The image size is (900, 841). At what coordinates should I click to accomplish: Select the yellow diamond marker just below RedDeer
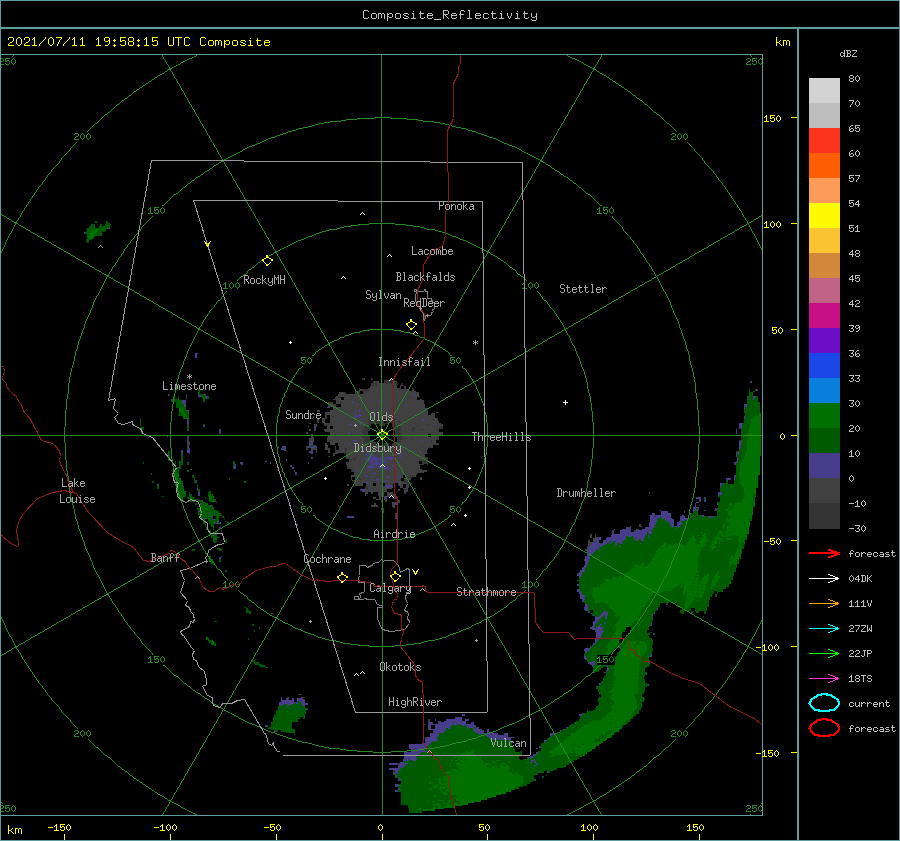coord(412,325)
